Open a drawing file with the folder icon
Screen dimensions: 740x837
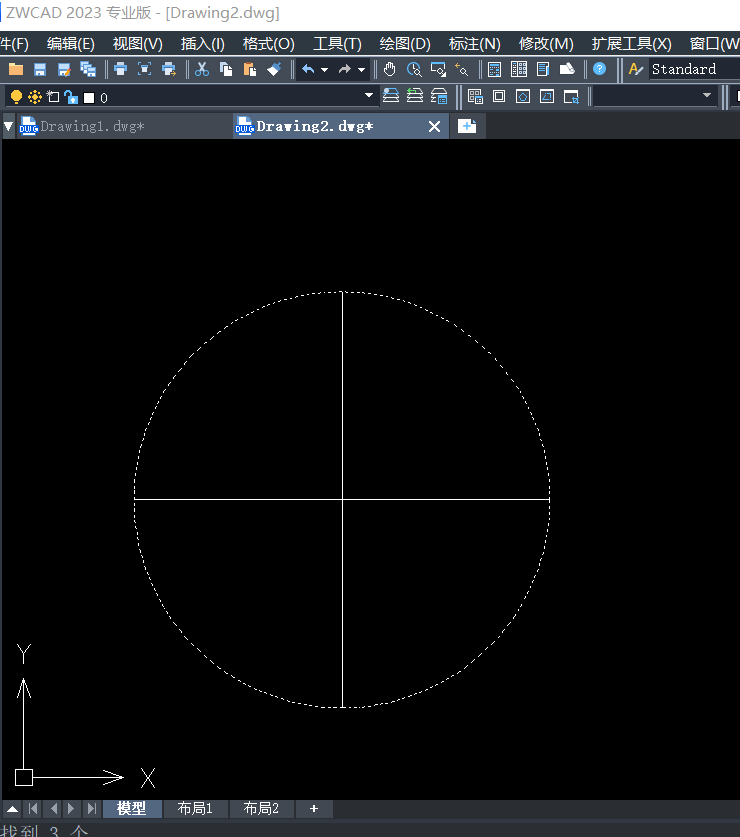point(16,69)
